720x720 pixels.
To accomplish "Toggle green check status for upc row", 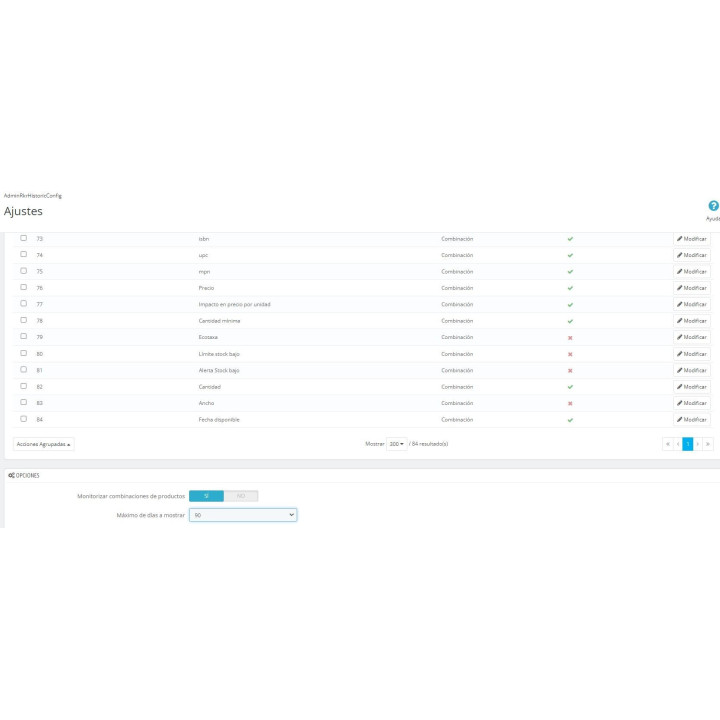I will [x=570, y=255].
